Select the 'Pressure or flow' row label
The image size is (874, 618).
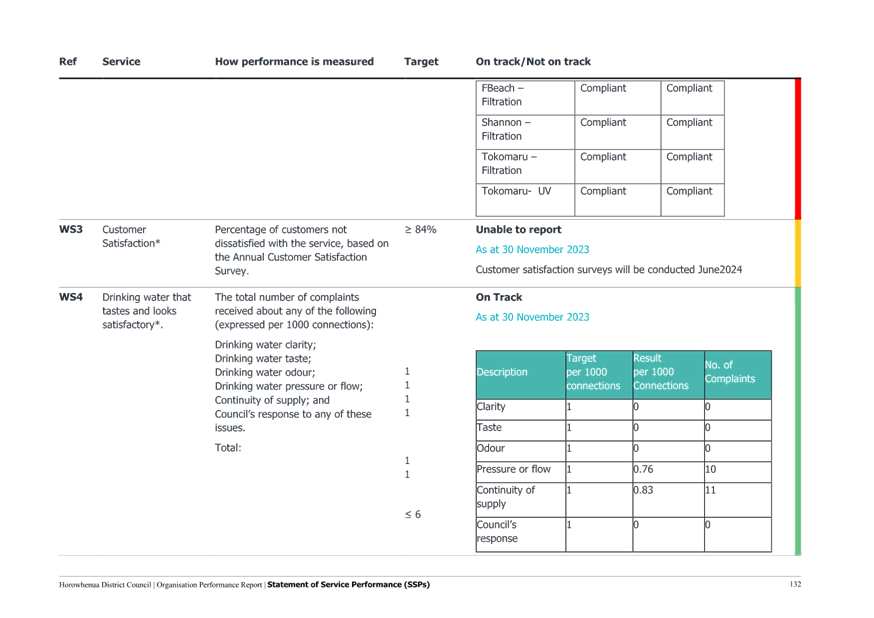point(513,469)
